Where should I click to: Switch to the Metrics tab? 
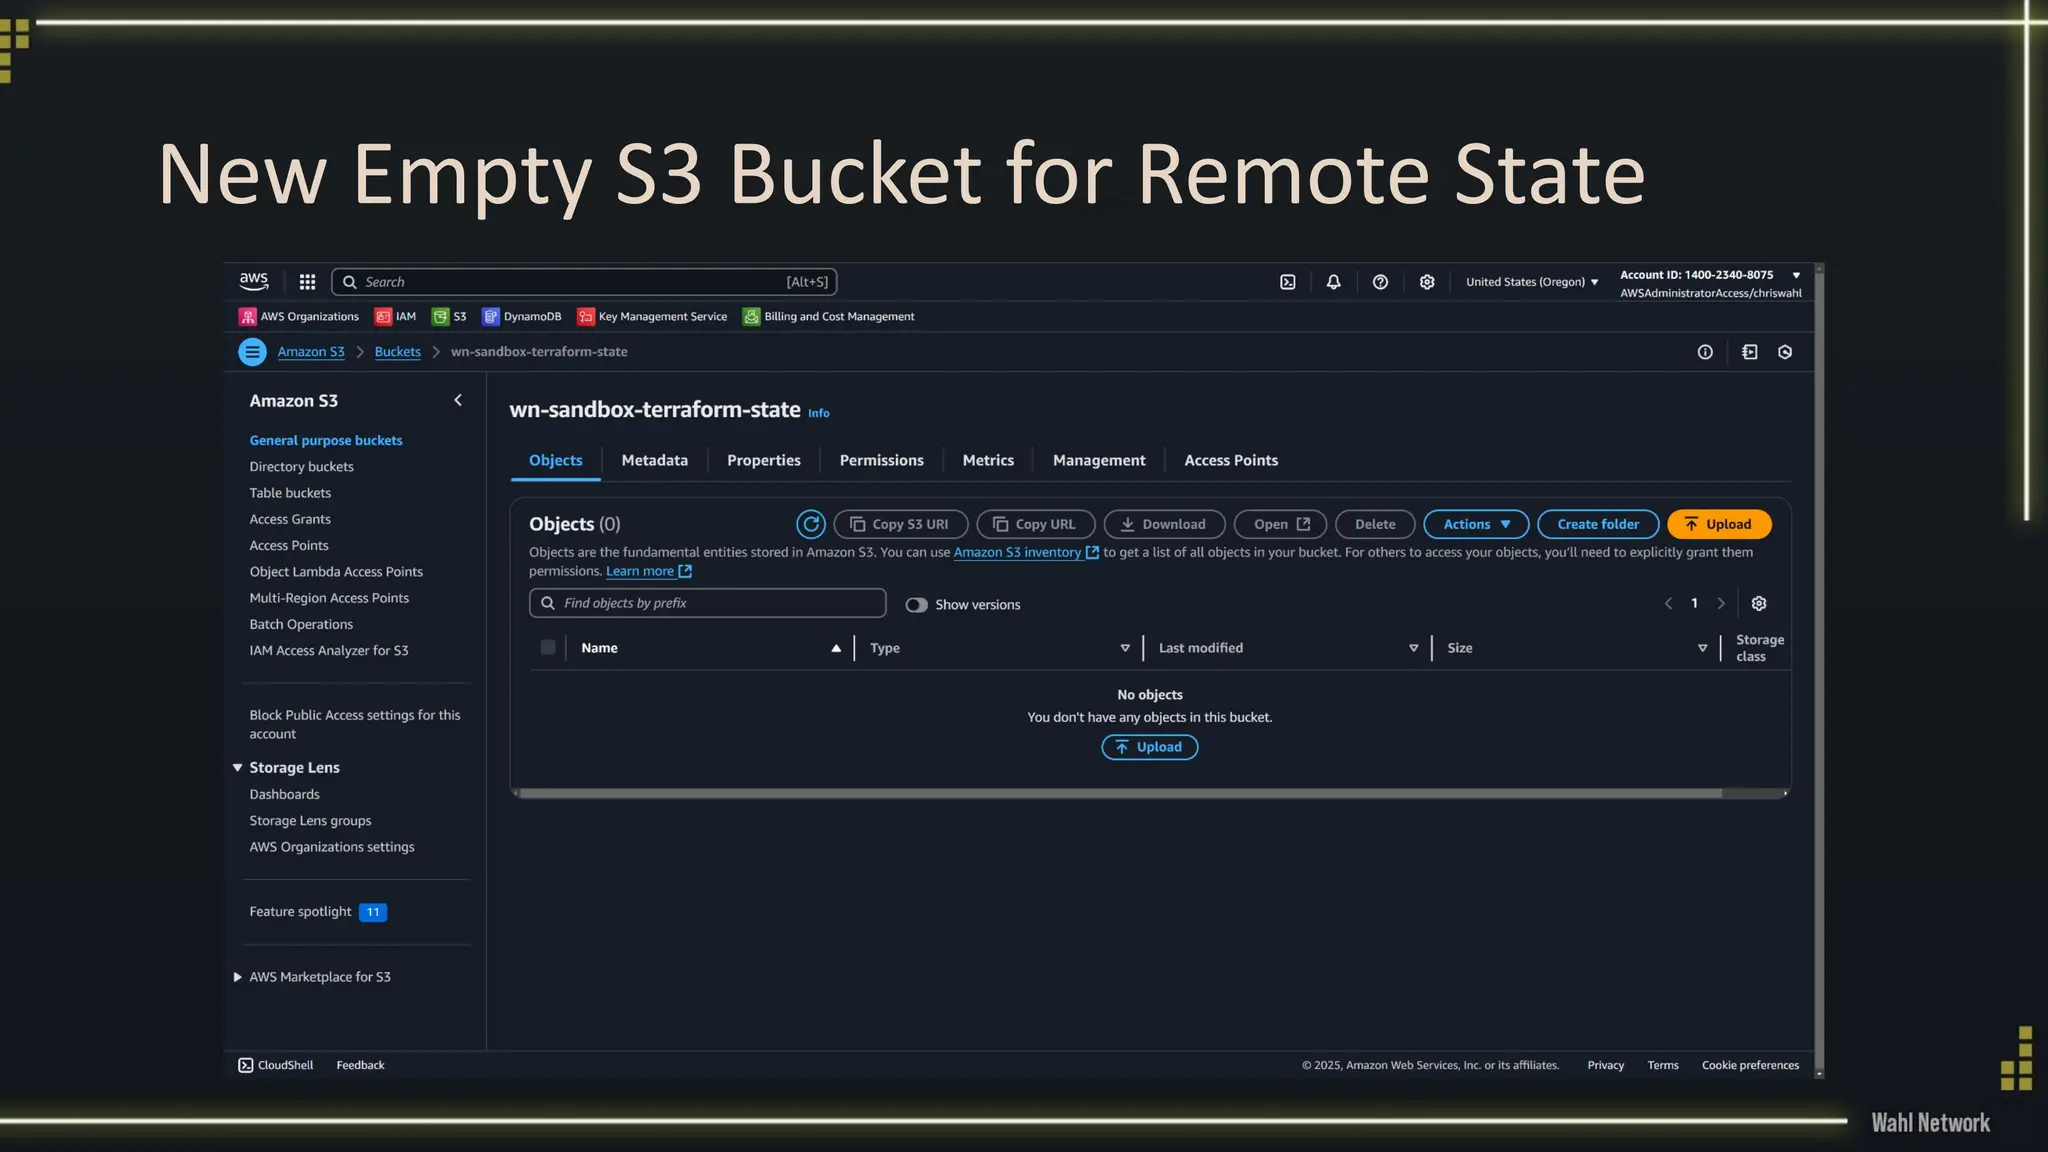pyautogui.click(x=988, y=460)
